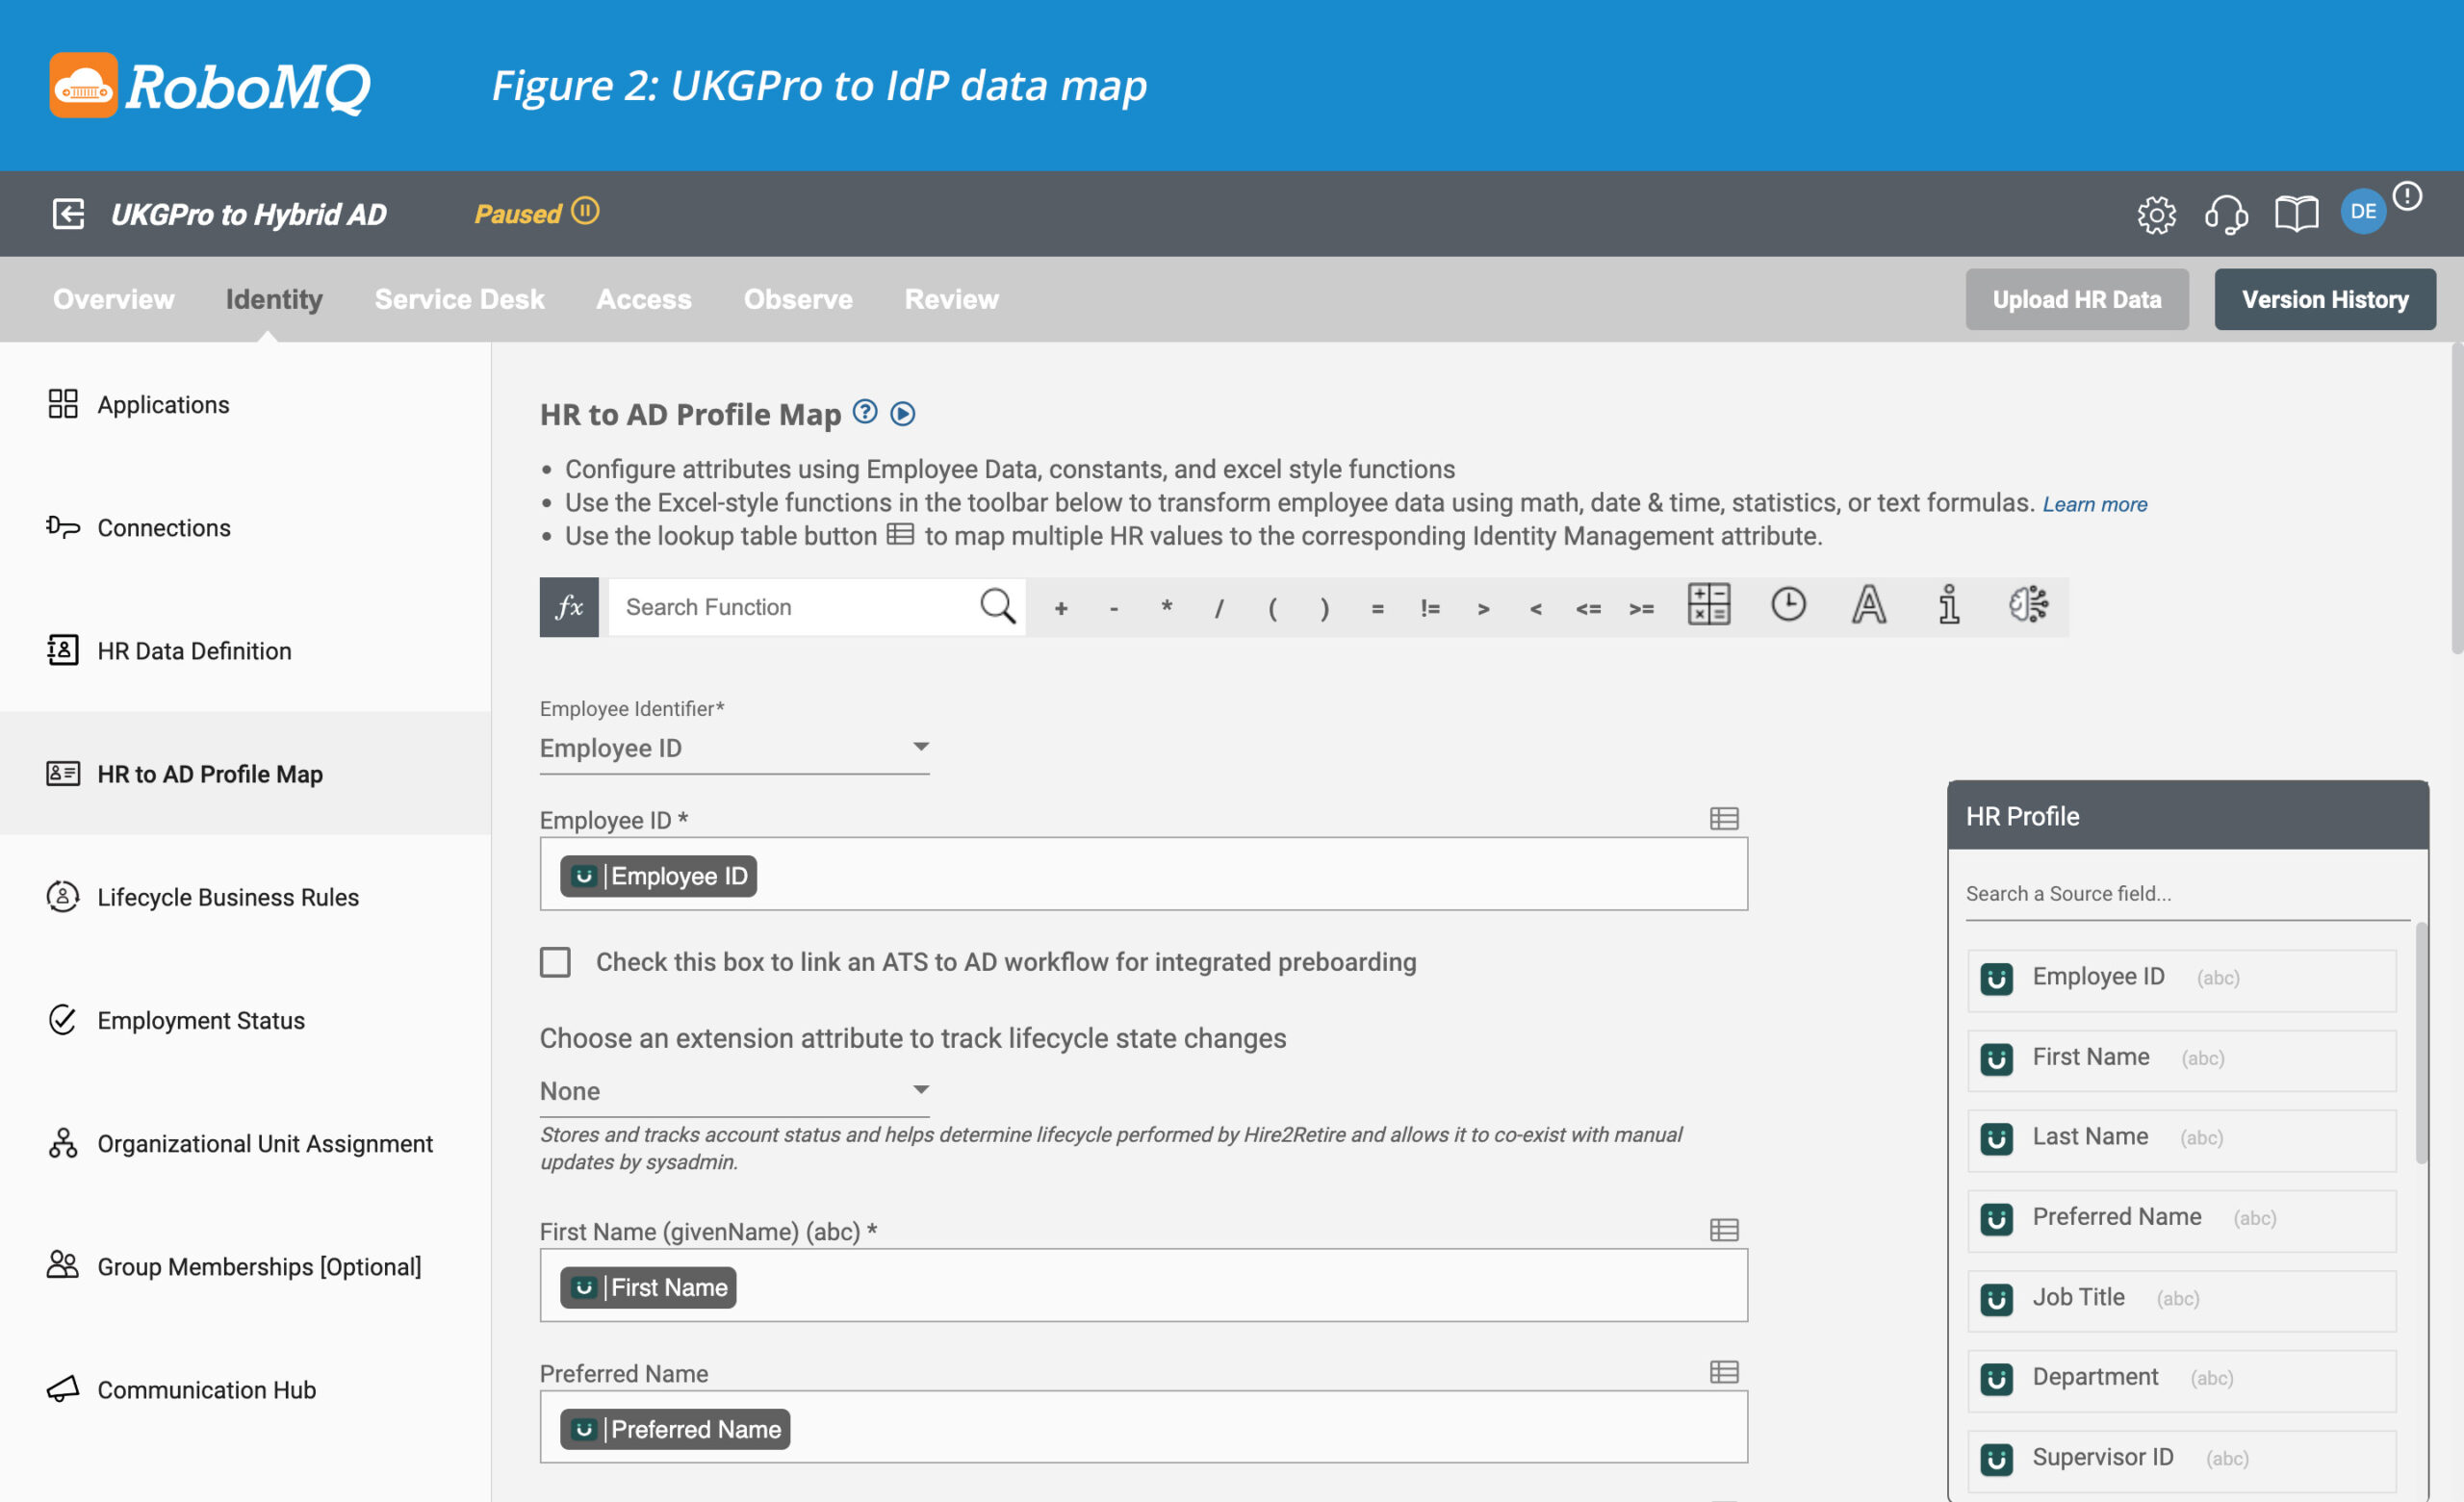Click the Paused status pause icon

pyautogui.click(x=585, y=211)
